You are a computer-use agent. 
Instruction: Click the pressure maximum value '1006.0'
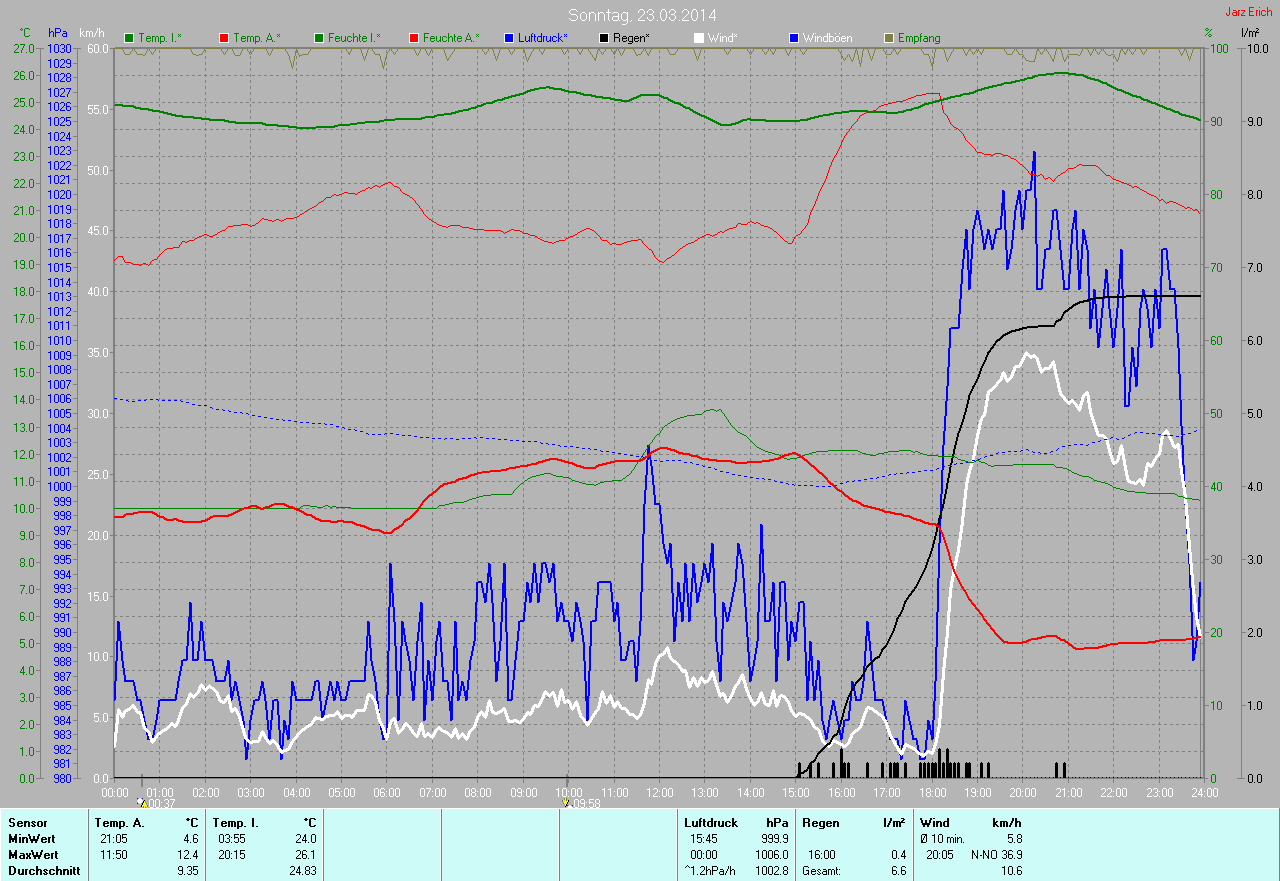pyautogui.click(x=771, y=855)
